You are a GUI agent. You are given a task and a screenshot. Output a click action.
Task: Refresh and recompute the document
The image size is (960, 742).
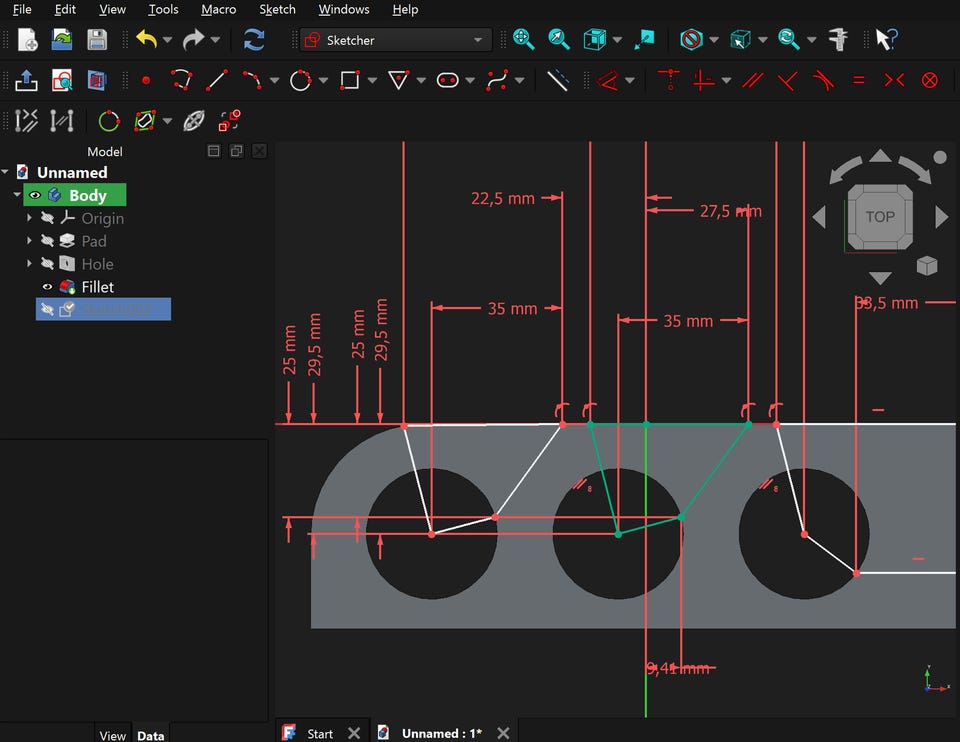254,40
